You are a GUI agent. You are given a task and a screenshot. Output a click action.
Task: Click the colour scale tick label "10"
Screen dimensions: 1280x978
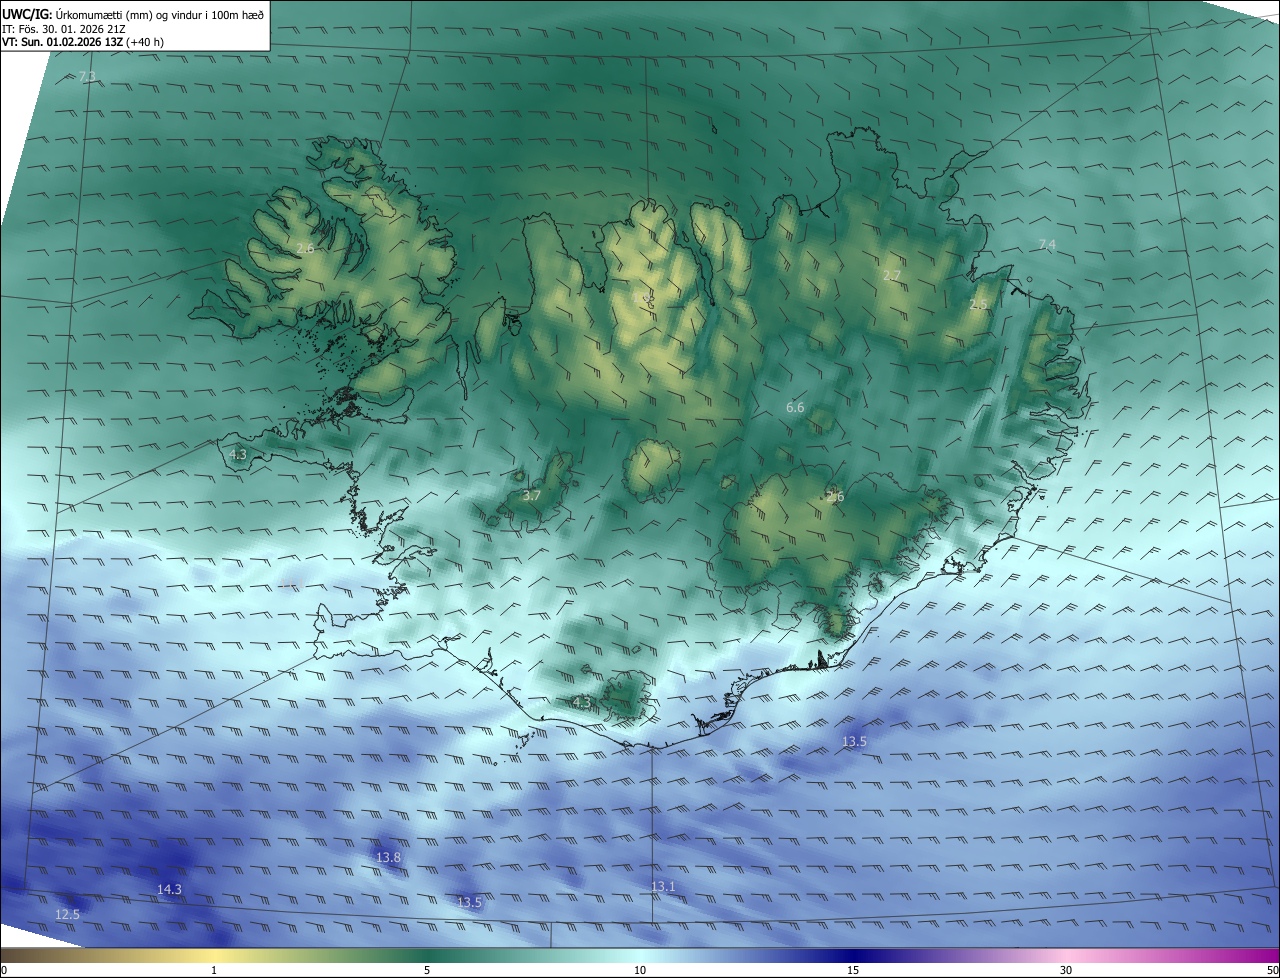[x=640, y=970]
